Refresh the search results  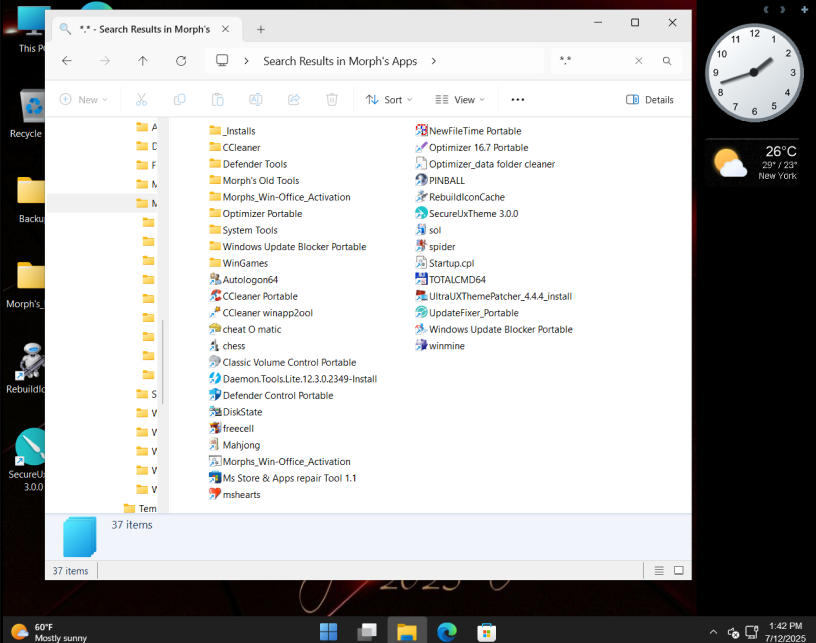[181, 61]
